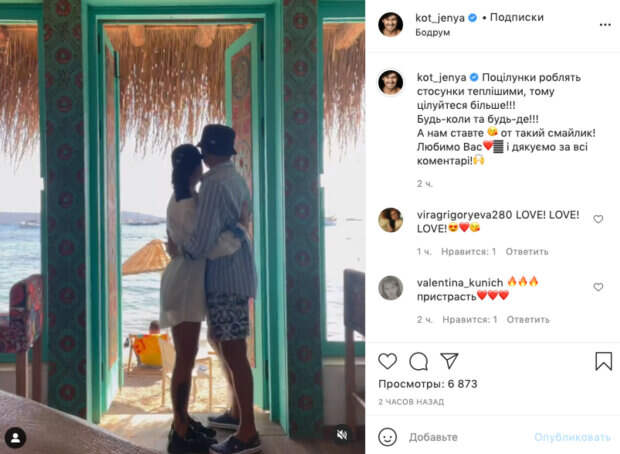The width and height of the screenshot is (620, 454).
Task: Reply to viragrigoryeva280 via Ответить
Action: 527,252
